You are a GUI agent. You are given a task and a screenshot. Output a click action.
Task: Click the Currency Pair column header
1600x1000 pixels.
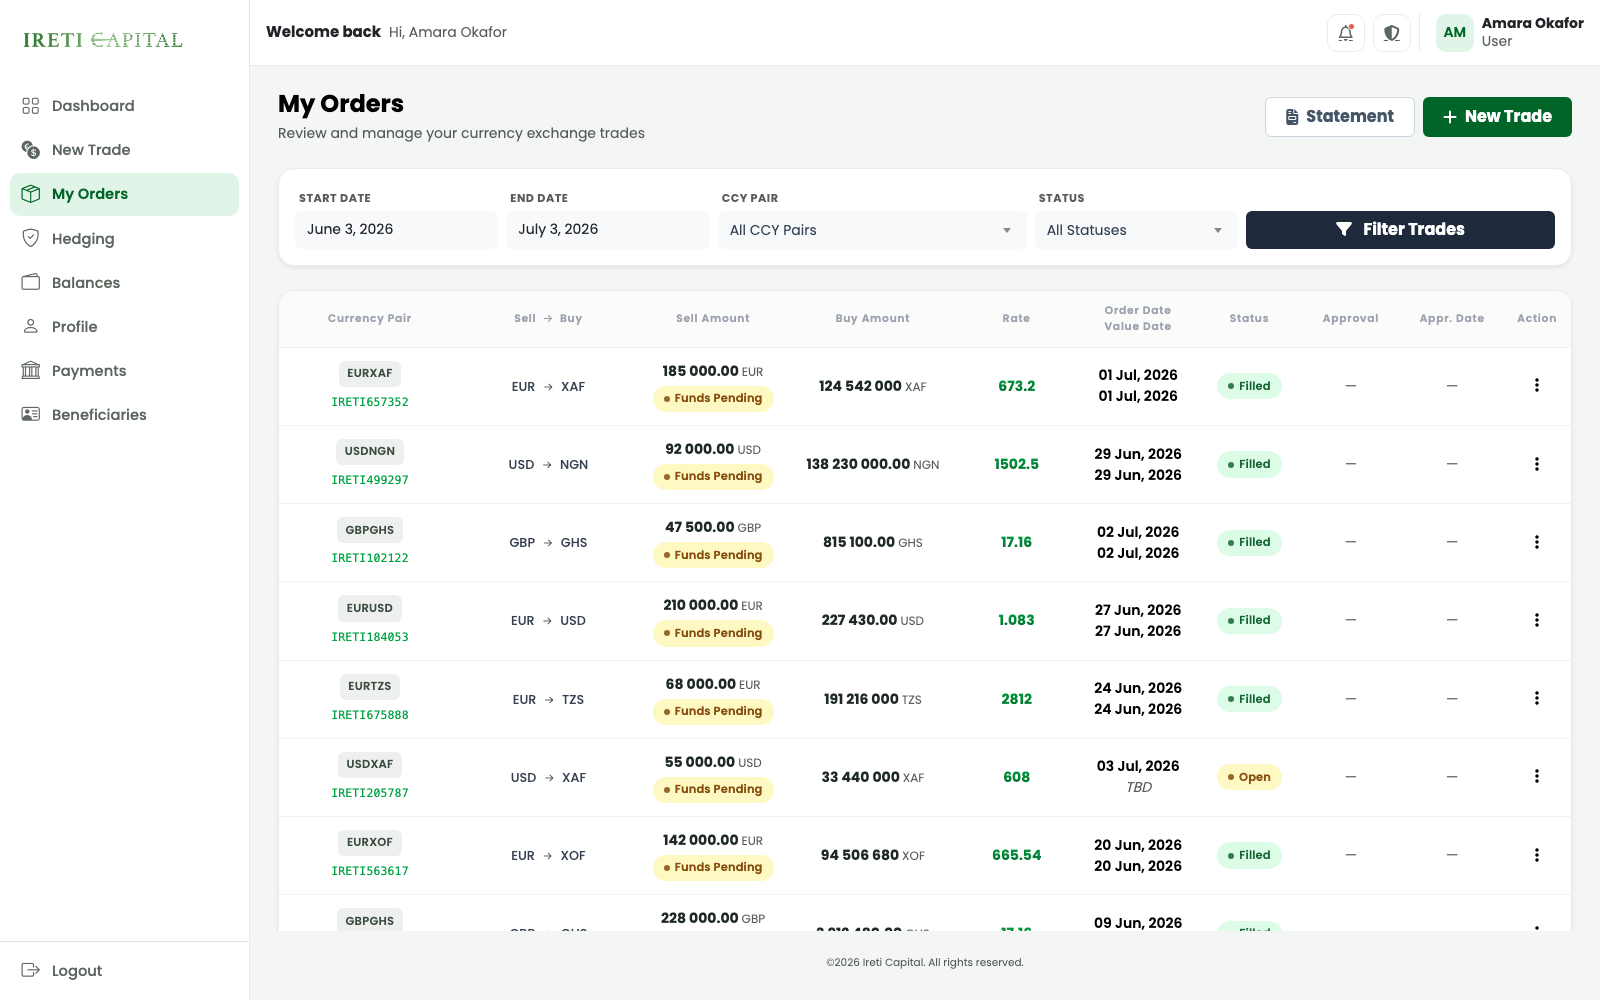point(370,318)
